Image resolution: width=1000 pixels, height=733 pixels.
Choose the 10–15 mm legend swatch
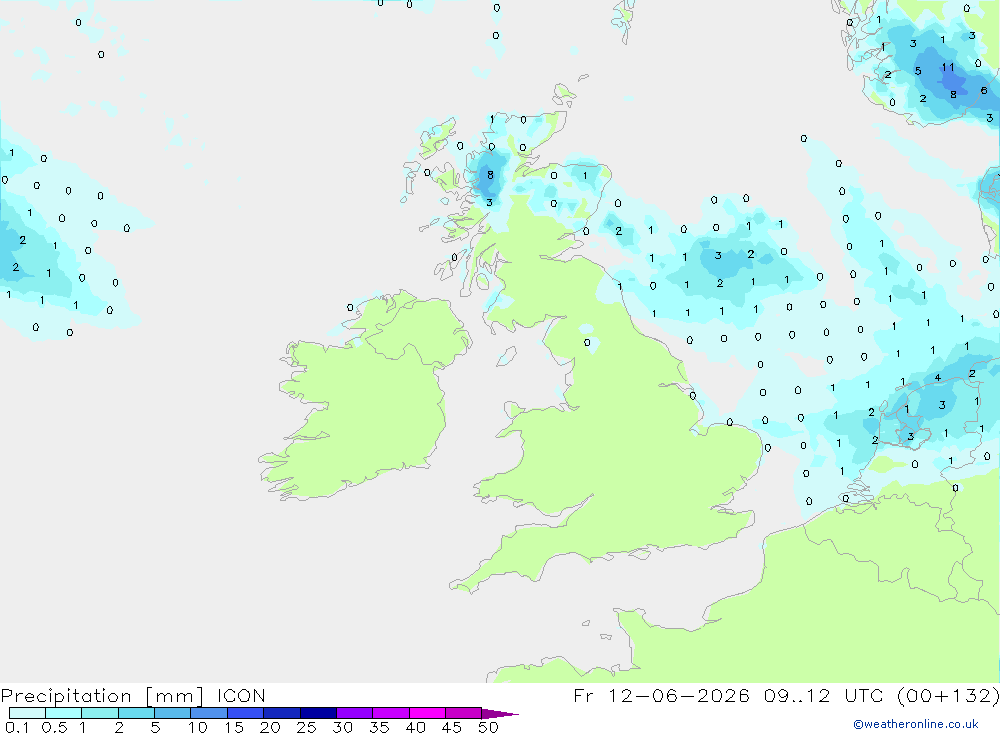coord(209,713)
